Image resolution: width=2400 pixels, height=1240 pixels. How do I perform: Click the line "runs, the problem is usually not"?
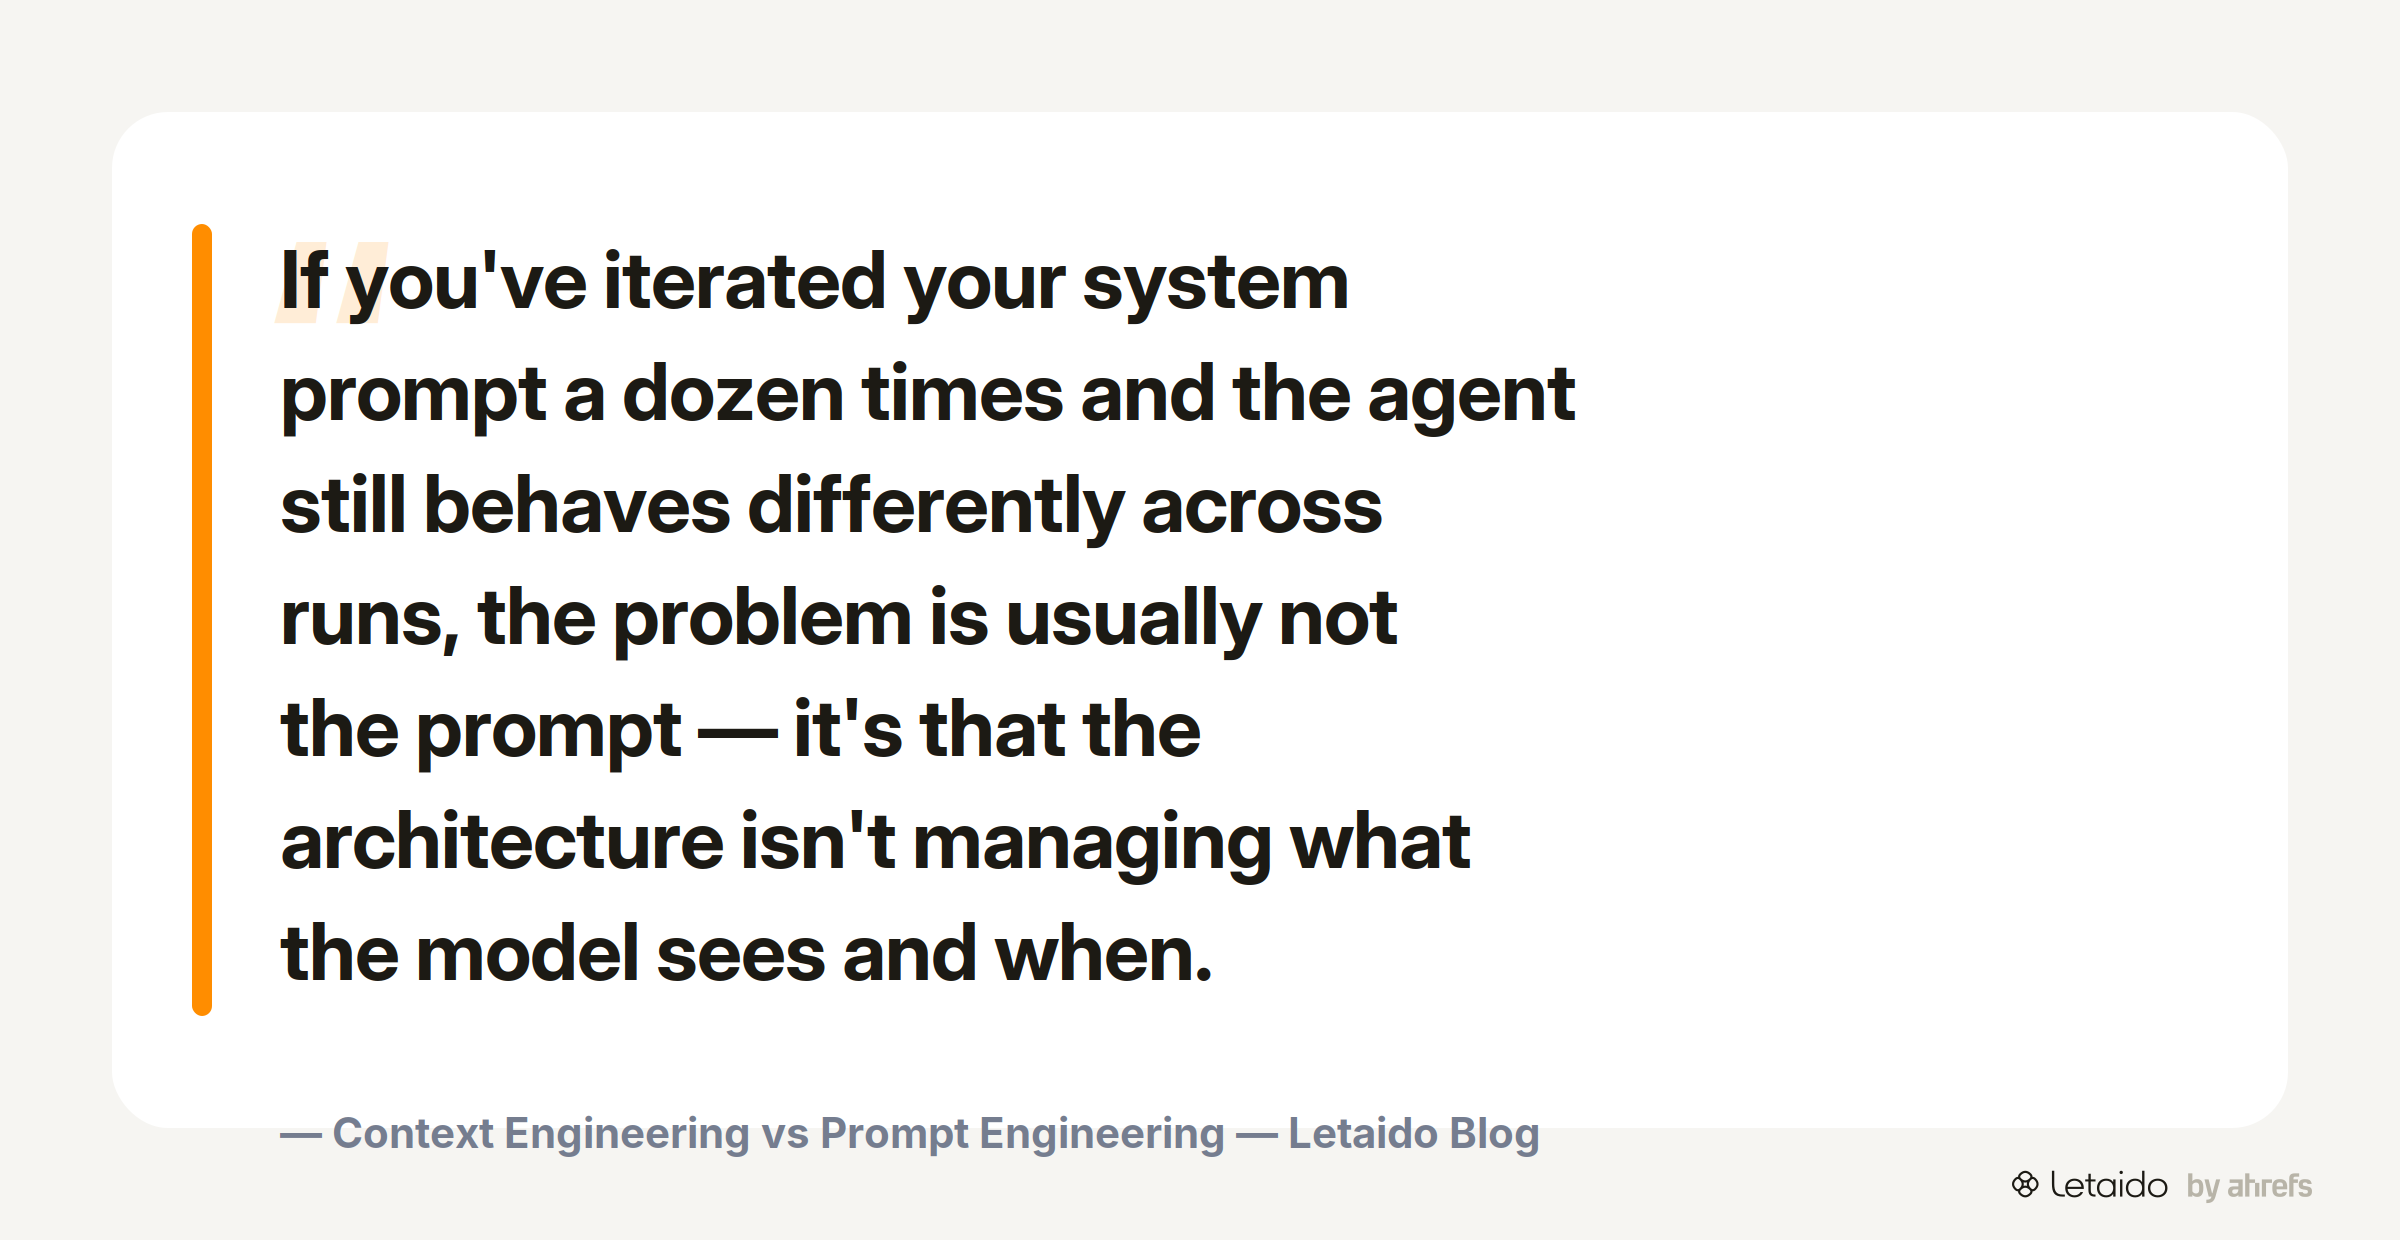[x=839, y=620]
